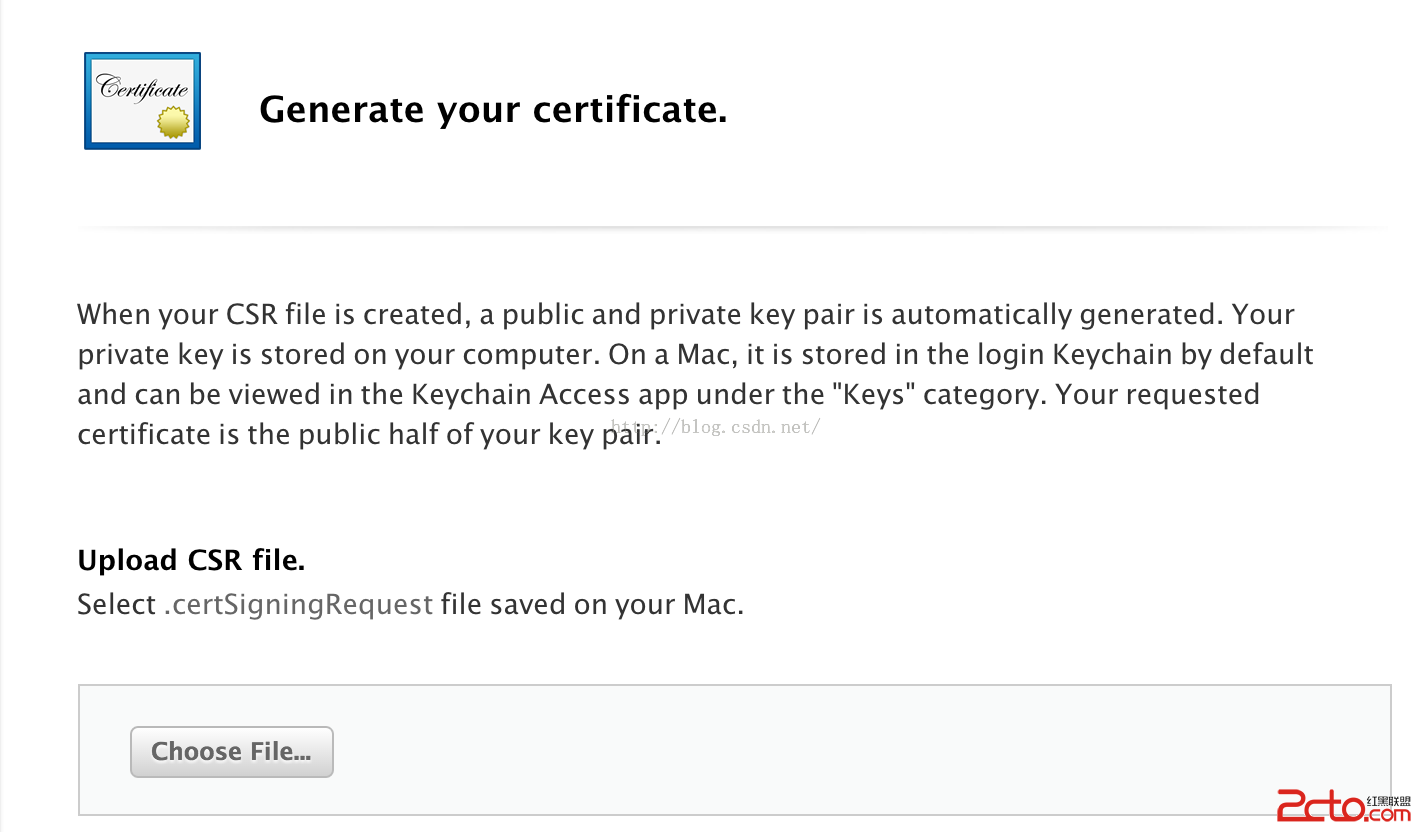
Task: Click the cursive Certificate text inside the icon
Action: coord(142,88)
